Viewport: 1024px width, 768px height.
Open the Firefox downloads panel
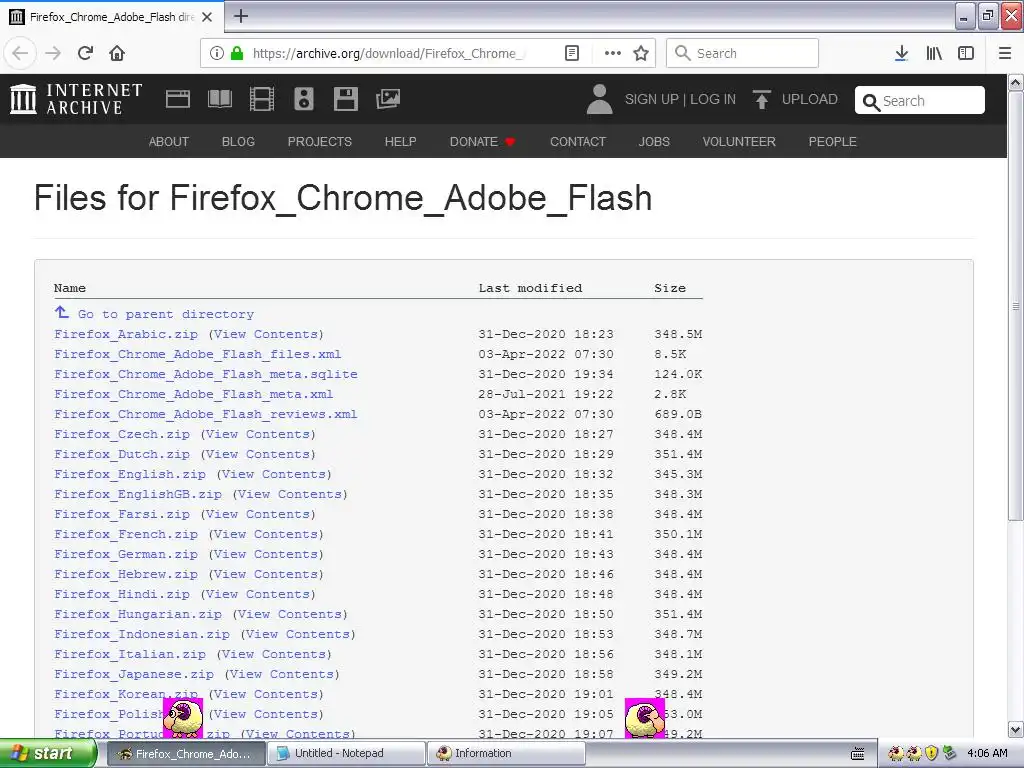901,54
